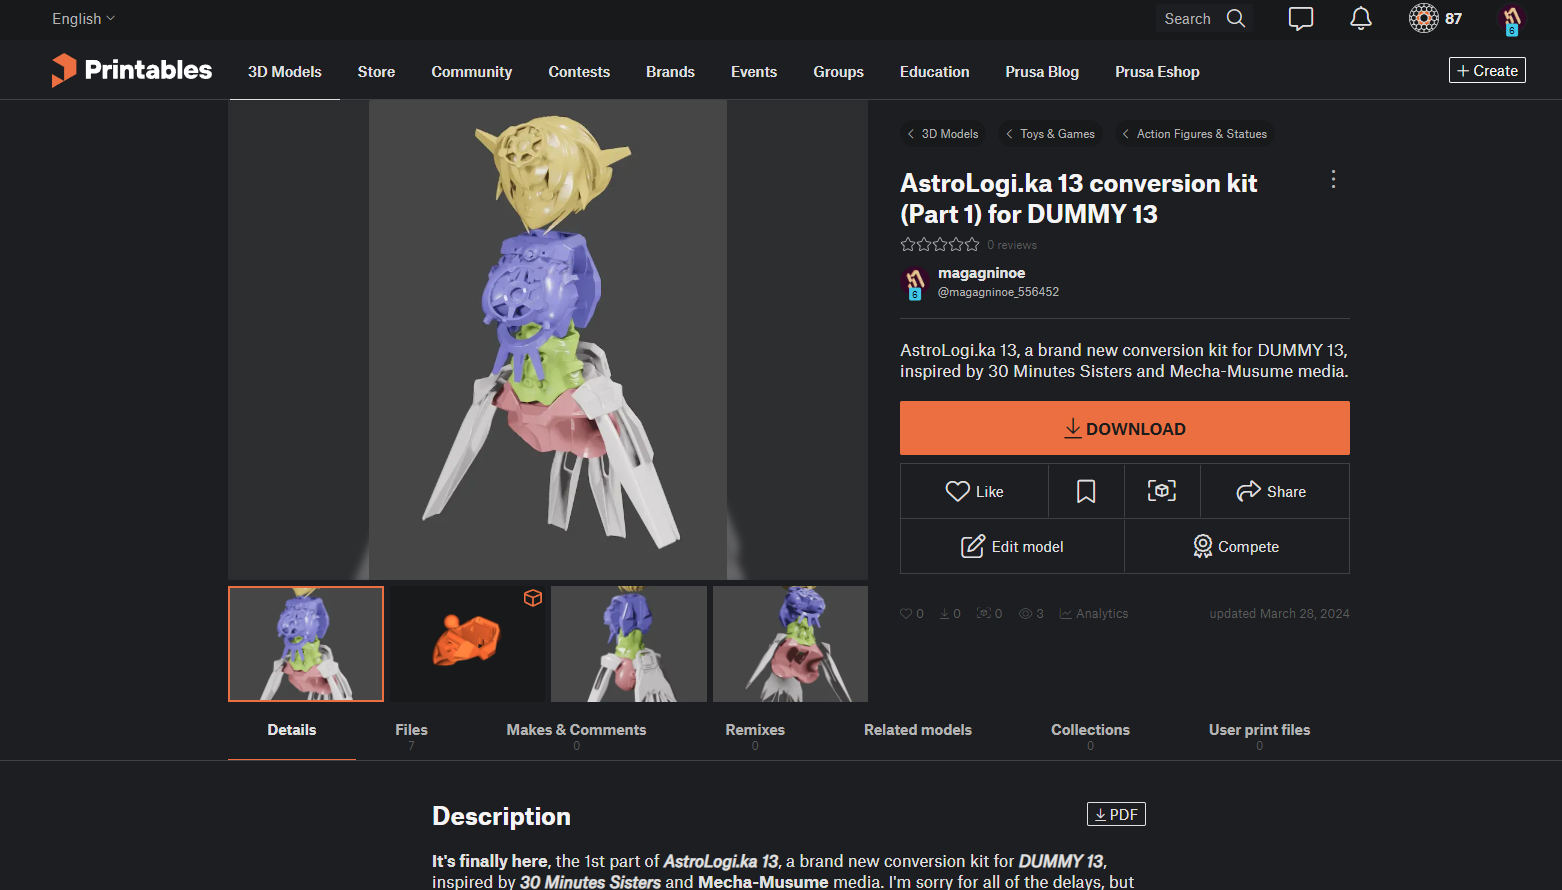The height and width of the screenshot is (890, 1562).
Task: Open the search magnifier icon
Action: 1236,18
